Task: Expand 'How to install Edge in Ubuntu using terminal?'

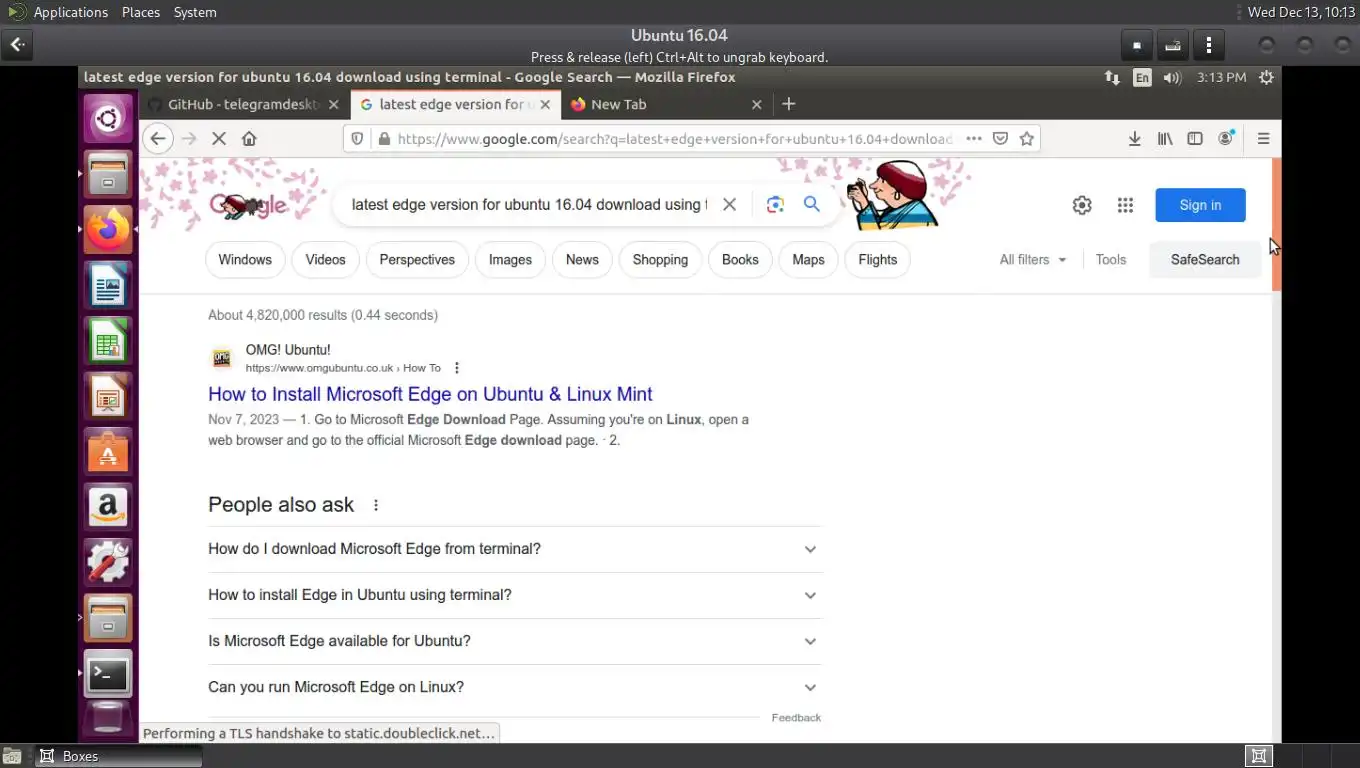Action: 514,595
